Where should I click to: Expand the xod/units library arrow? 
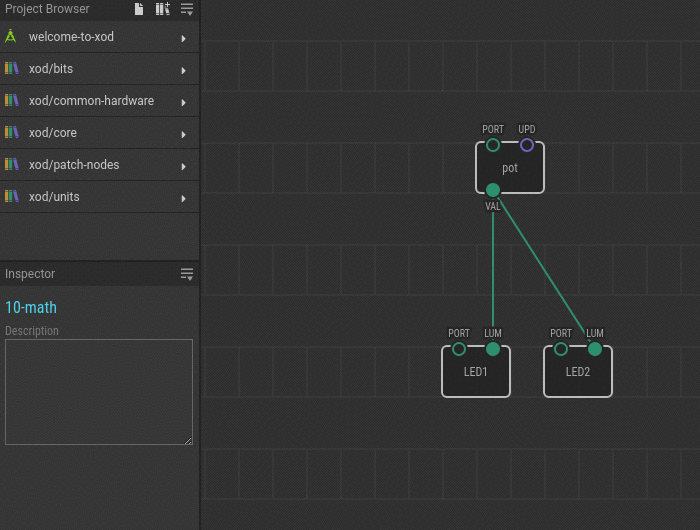click(184, 198)
